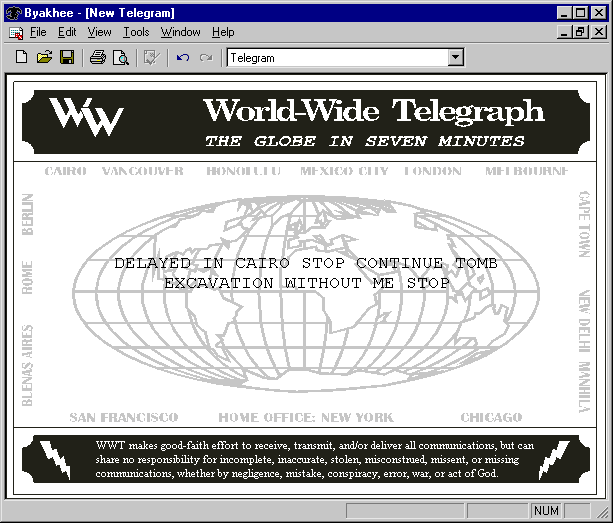Click Byakhee app icon in title bar
The height and width of the screenshot is (523, 613).
13,13
